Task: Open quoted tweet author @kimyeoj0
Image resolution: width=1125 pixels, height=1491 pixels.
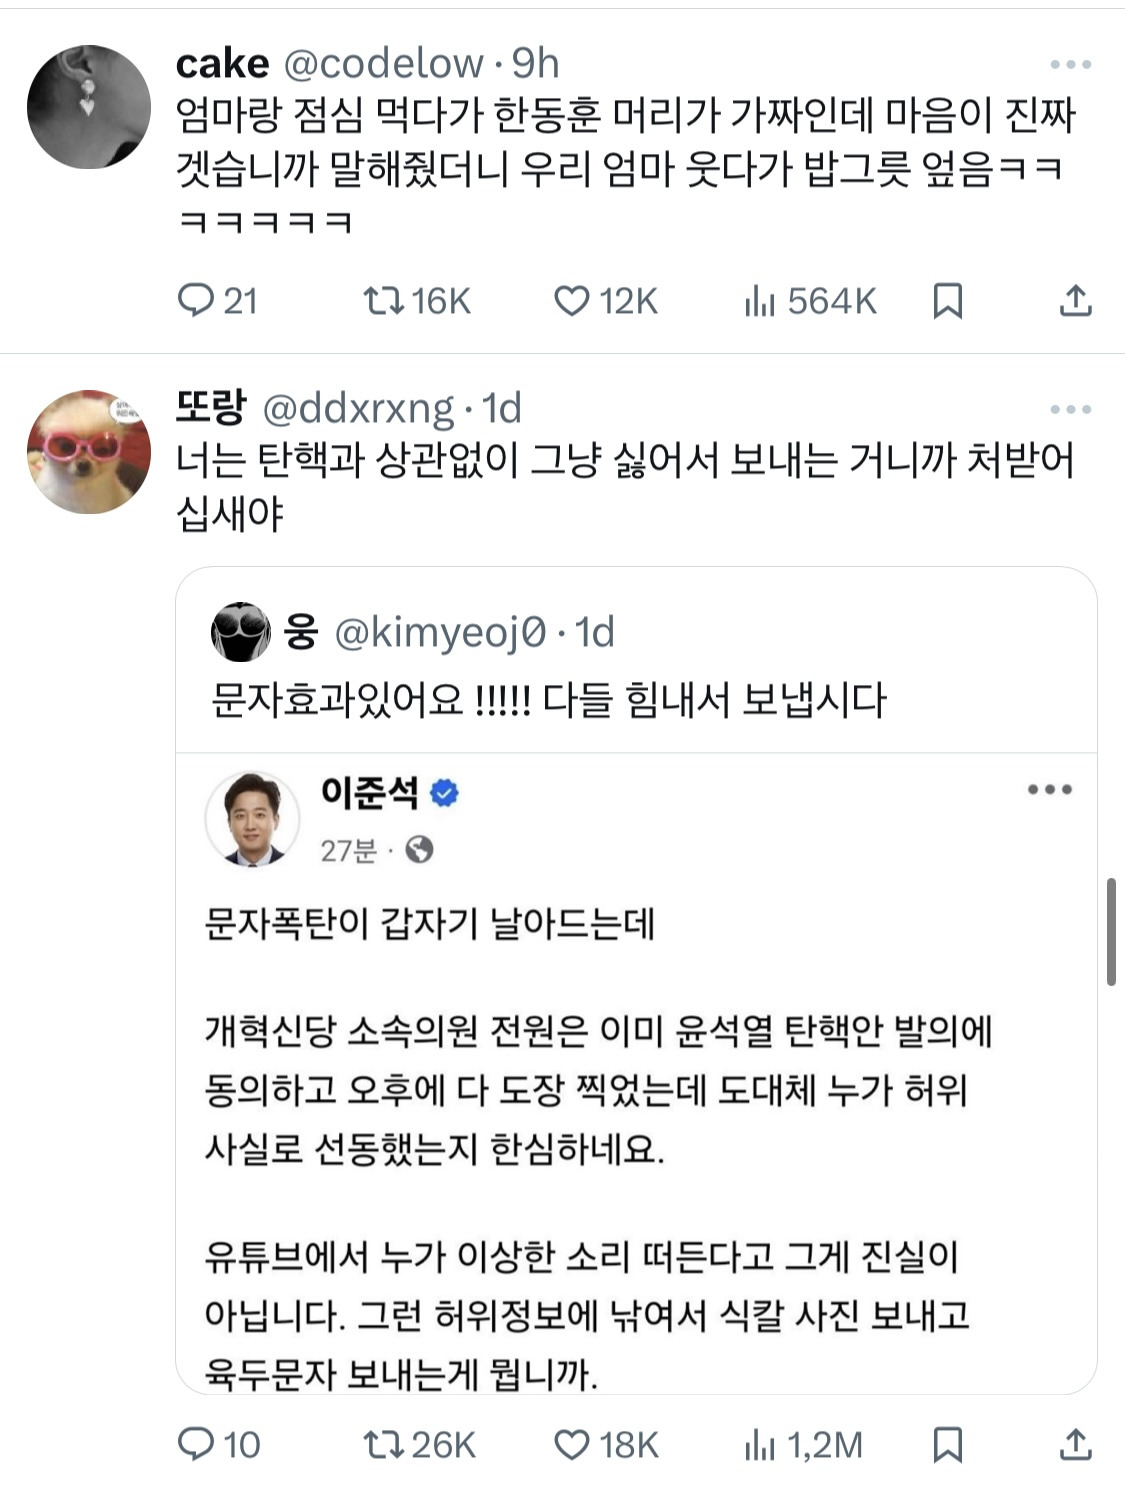Action: tap(440, 632)
